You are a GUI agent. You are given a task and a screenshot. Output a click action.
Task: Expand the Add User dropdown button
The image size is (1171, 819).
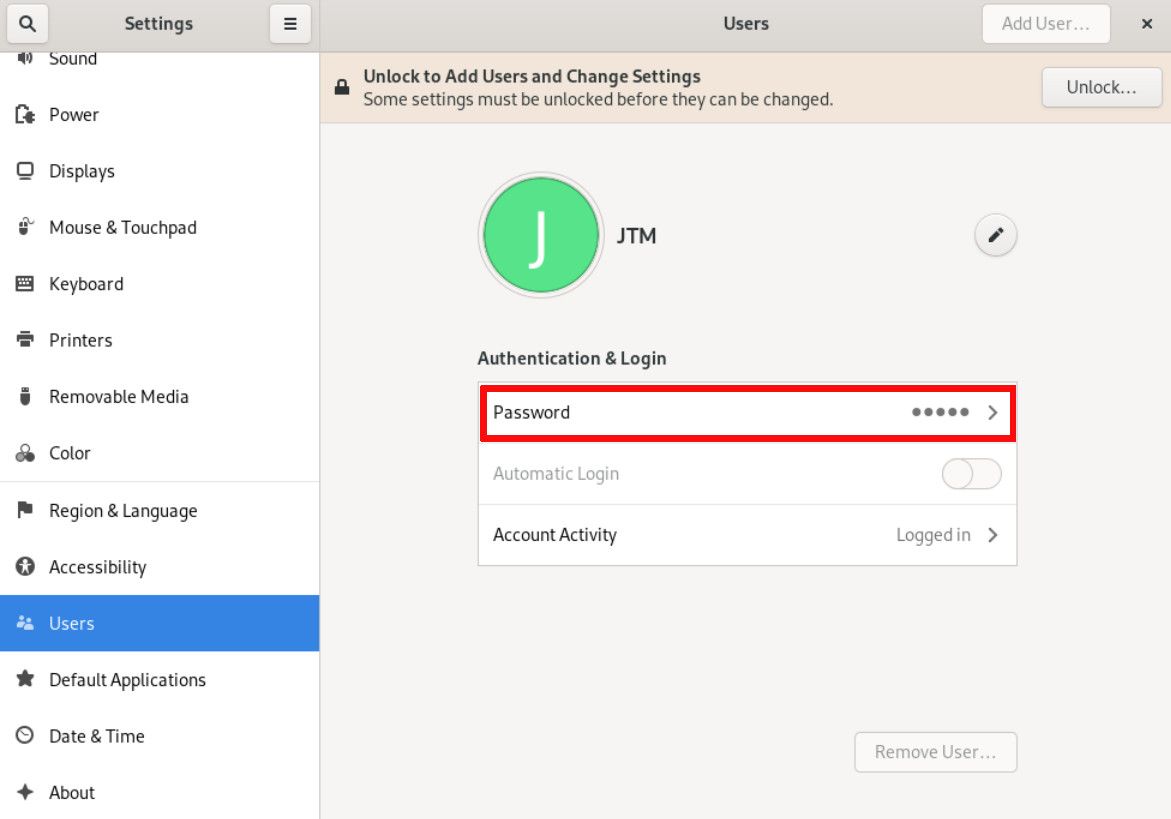point(1046,23)
